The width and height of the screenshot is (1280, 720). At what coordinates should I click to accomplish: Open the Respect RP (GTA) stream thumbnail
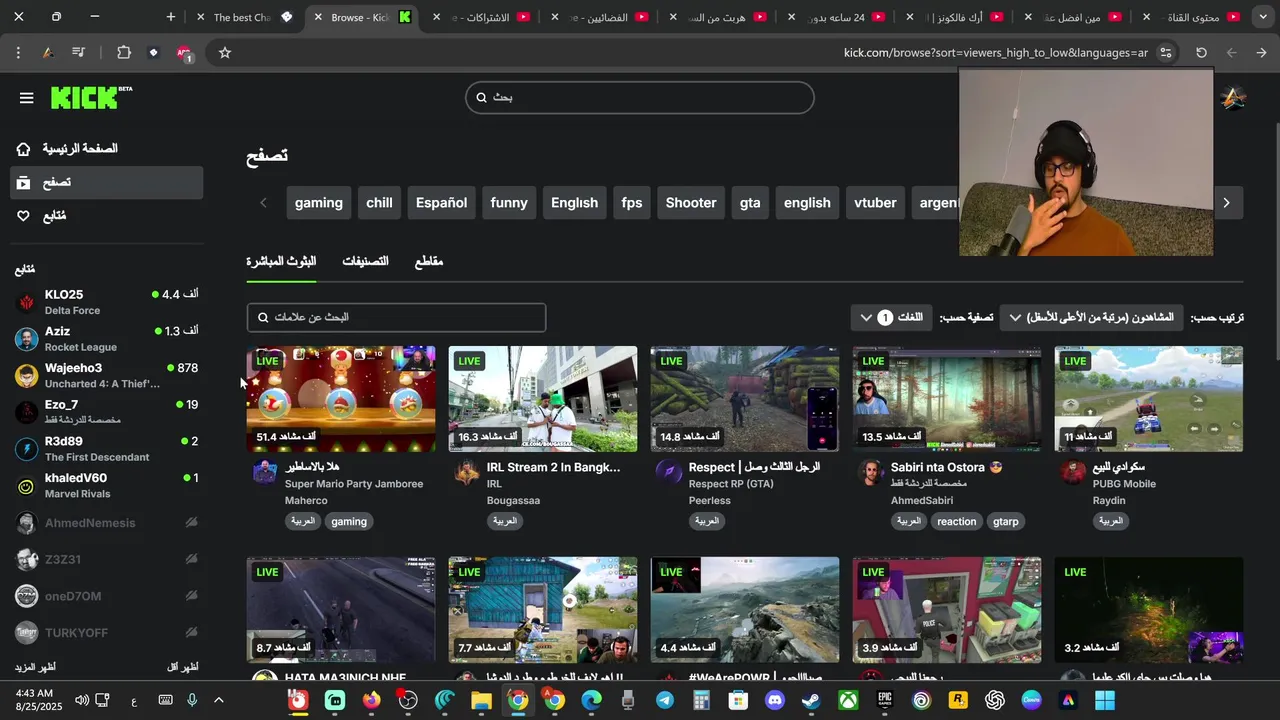tap(745, 399)
